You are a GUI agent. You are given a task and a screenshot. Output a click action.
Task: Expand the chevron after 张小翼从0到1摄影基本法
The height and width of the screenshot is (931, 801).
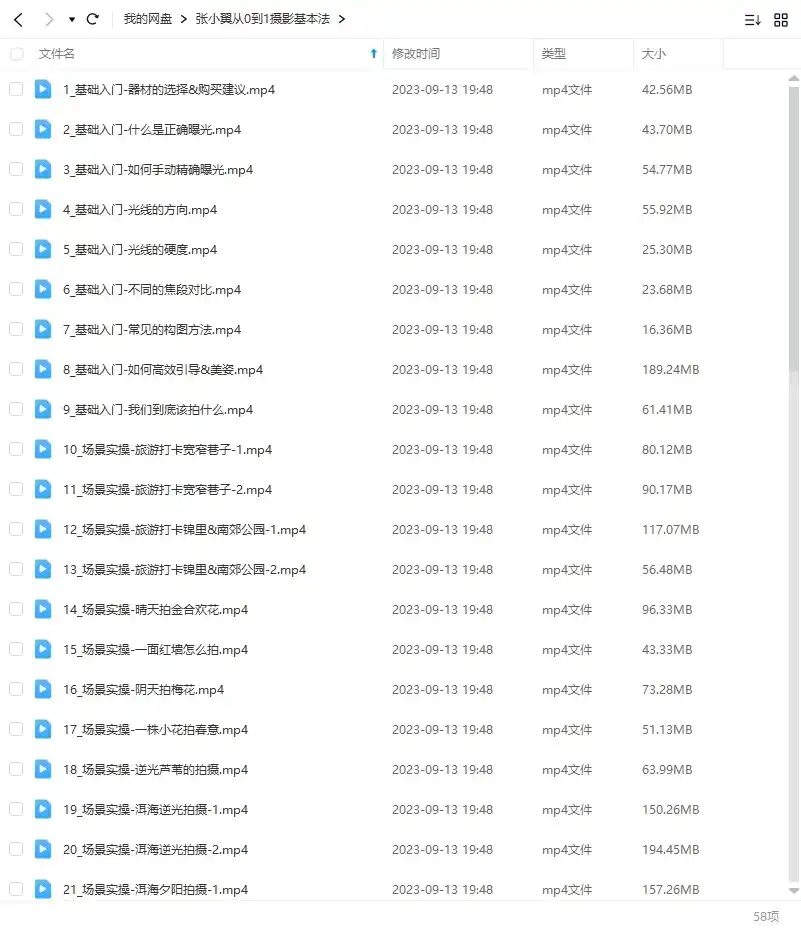pyautogui.click(x=341, y=19)
